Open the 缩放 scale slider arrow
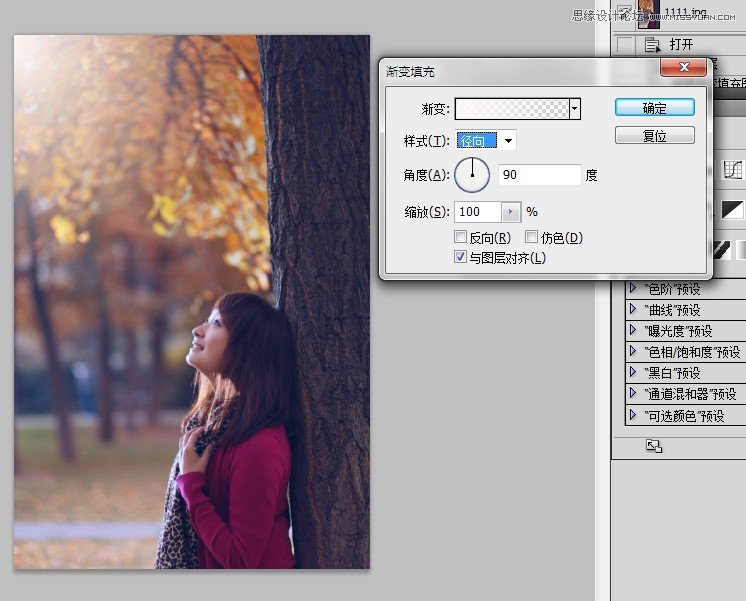The height and width of the screenshot is (601, 746). pyautogui.click(x=511, y=212)
